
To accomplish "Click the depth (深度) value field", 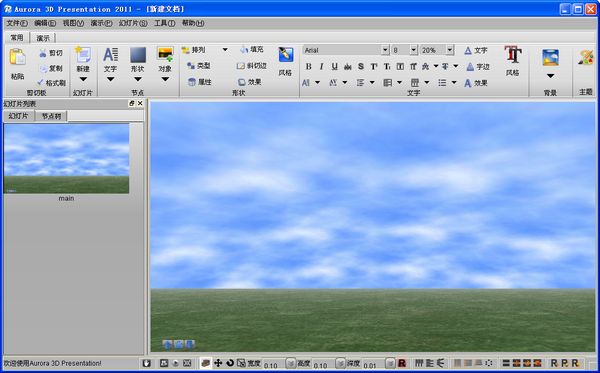I will pos(373,364).
